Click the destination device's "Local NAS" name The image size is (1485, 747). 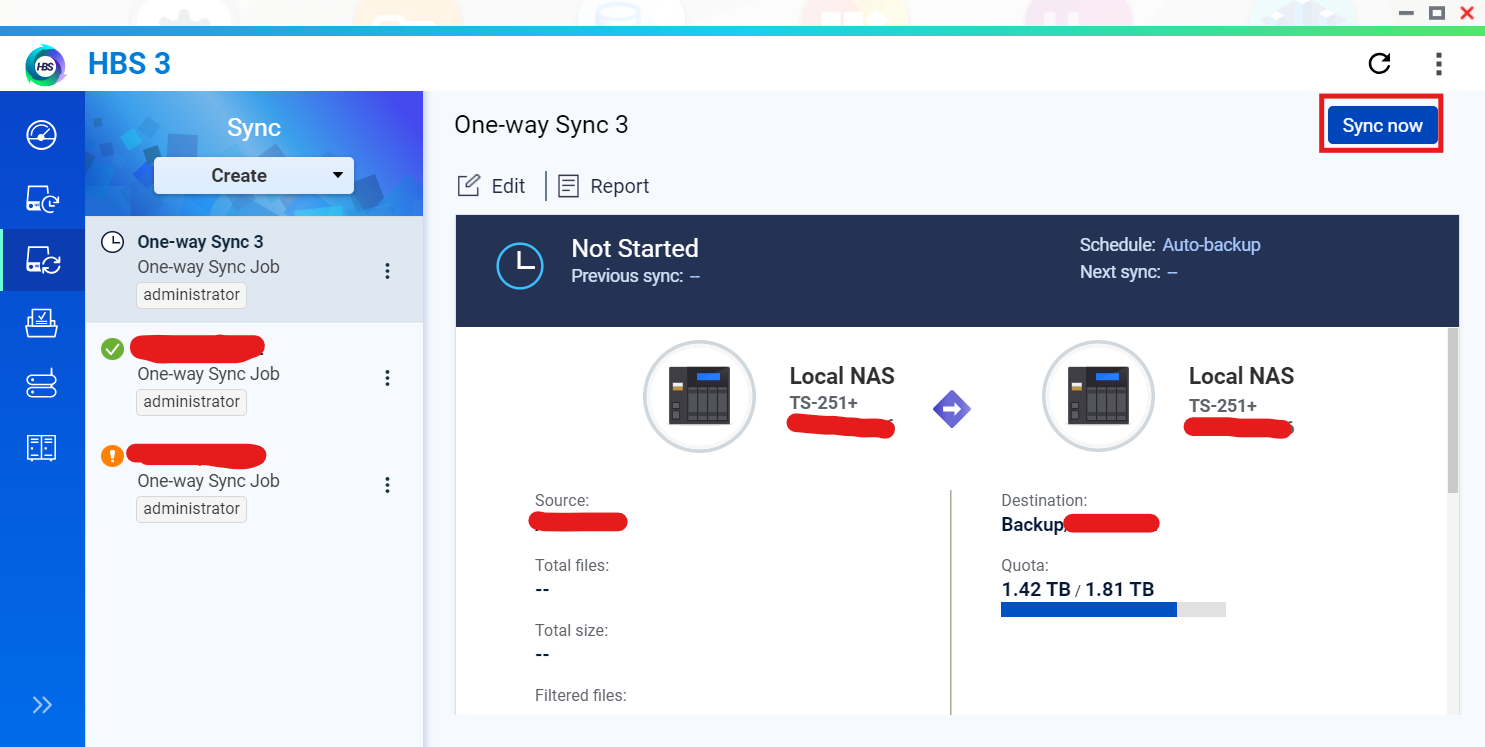[1241, 376]
